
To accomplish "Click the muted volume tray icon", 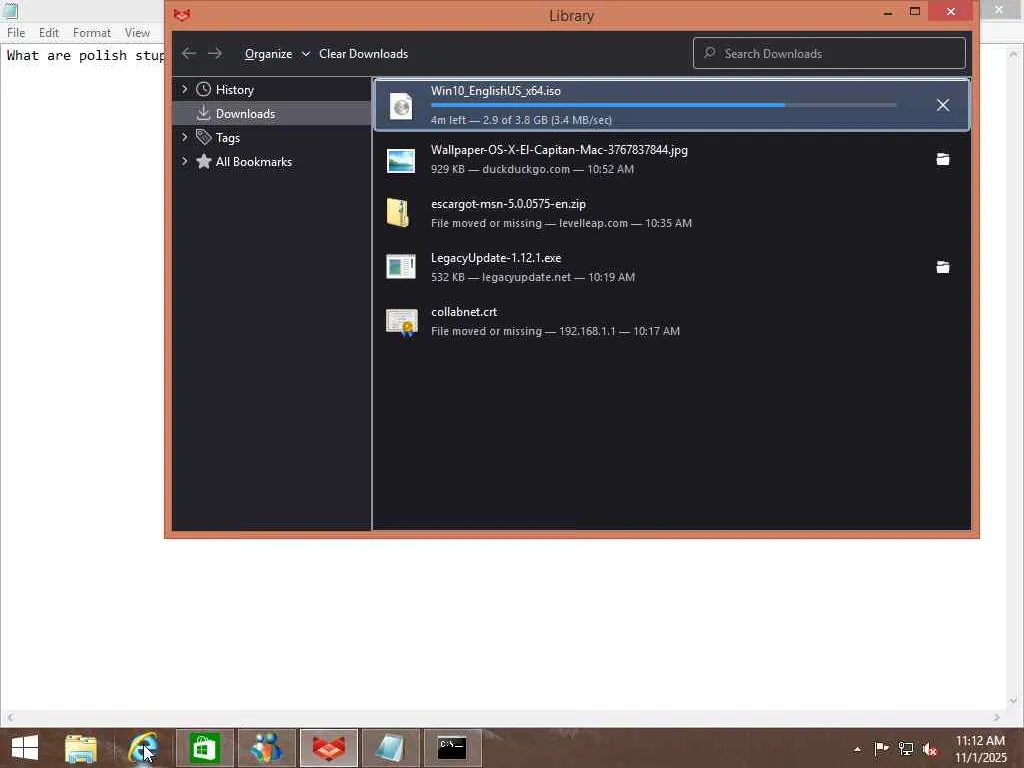I will [930, 749].
